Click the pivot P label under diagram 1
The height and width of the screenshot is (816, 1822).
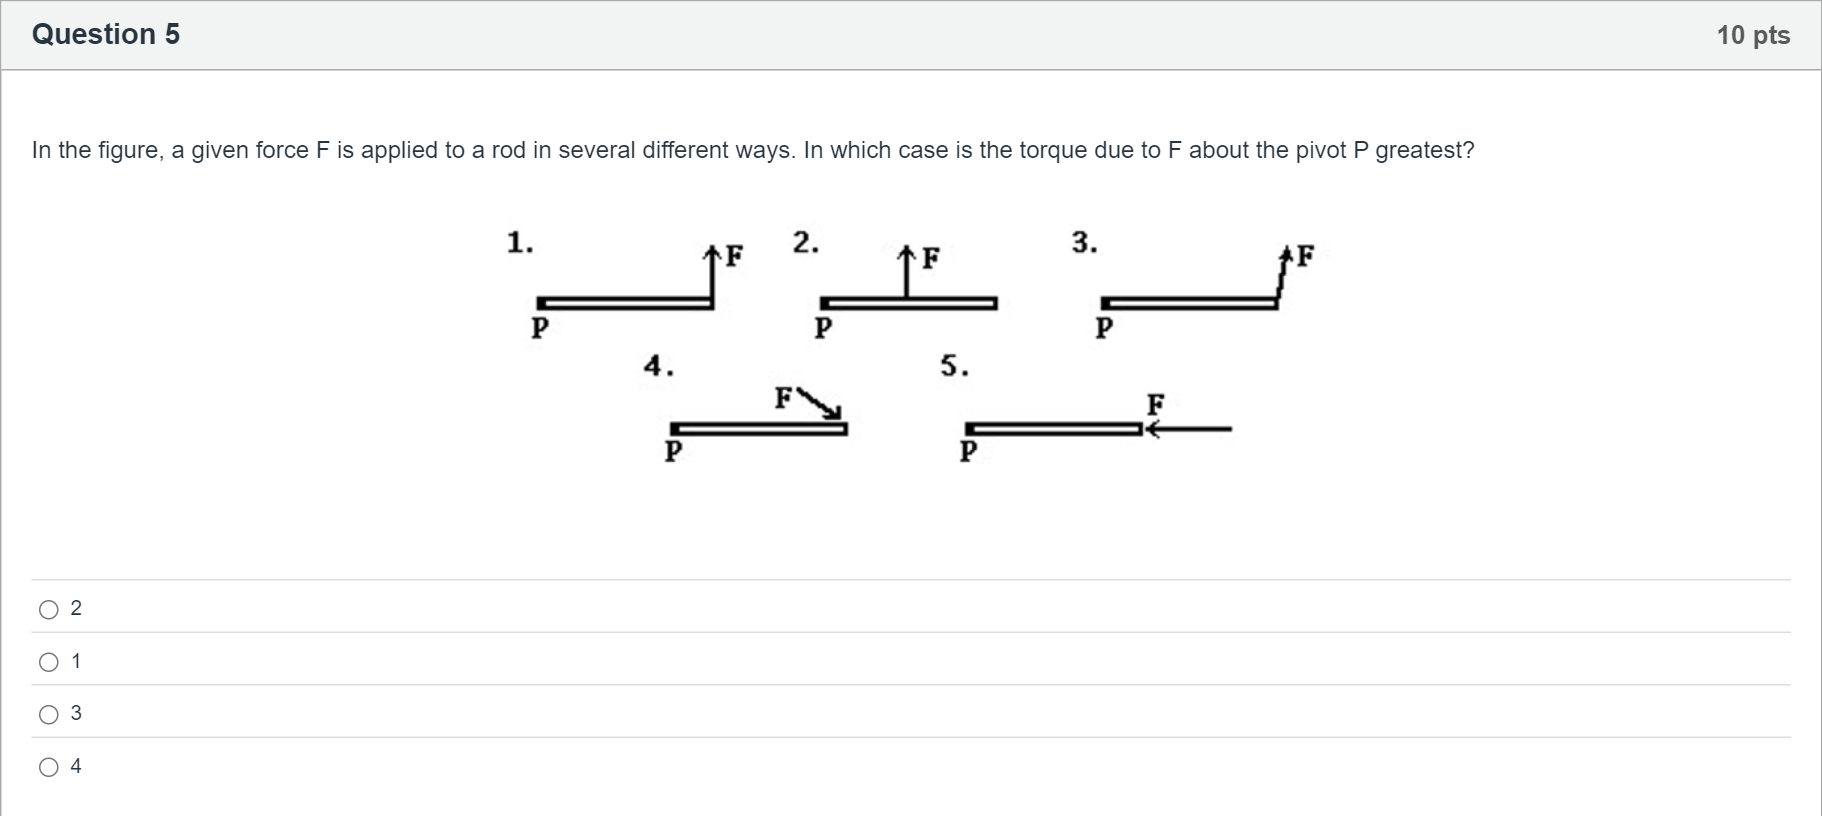(539, 327)
